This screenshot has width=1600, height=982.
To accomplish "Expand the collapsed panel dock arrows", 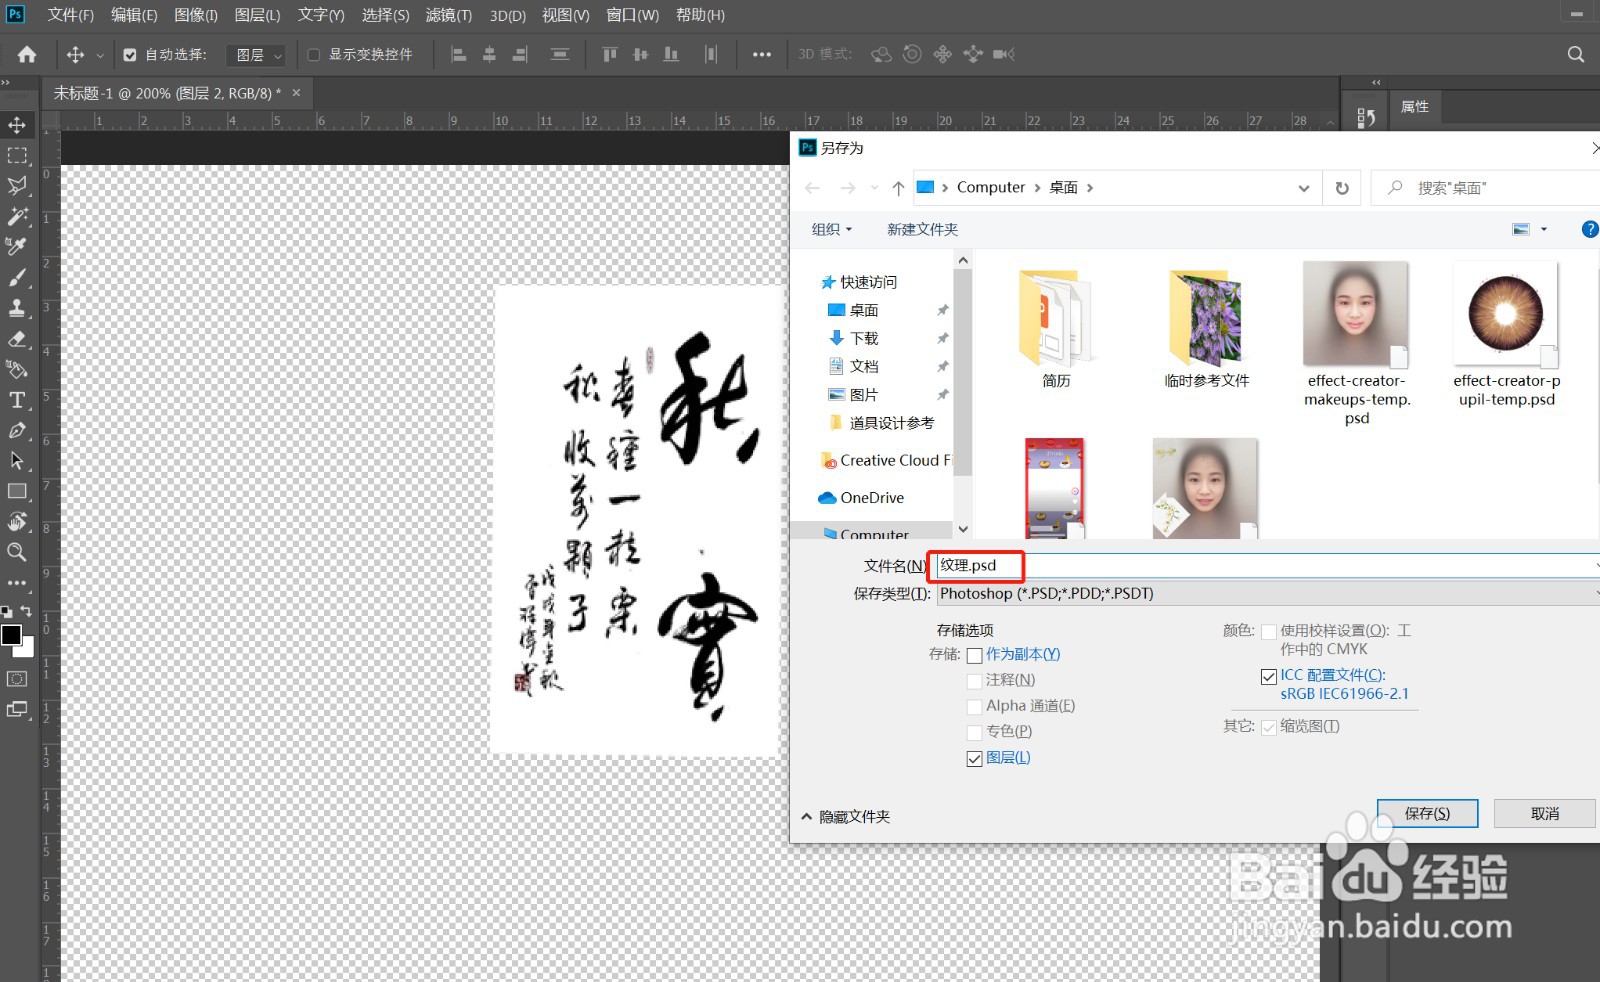I will 1376,82.
